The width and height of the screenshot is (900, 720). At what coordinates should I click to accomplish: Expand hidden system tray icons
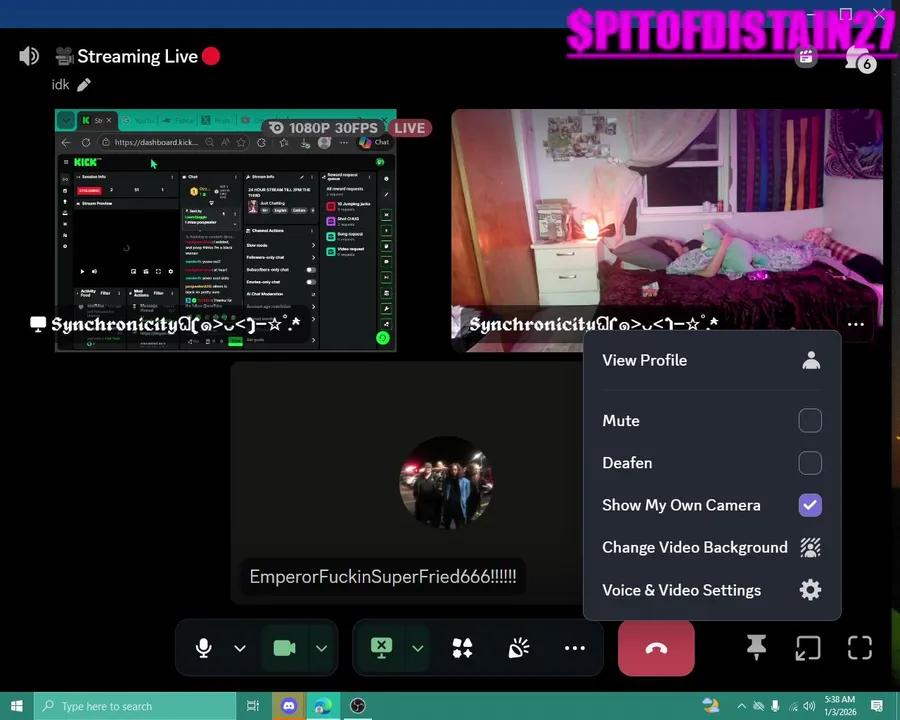742,706
